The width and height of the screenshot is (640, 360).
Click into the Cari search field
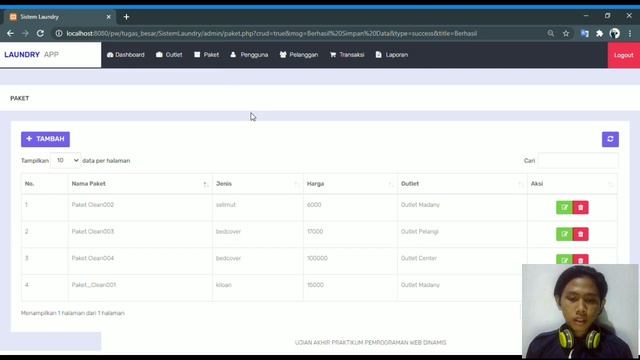[x=578, y=160]
